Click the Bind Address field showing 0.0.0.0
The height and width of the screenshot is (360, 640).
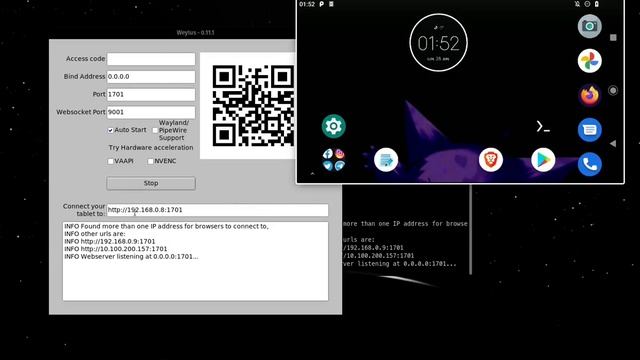click(151, 77)
